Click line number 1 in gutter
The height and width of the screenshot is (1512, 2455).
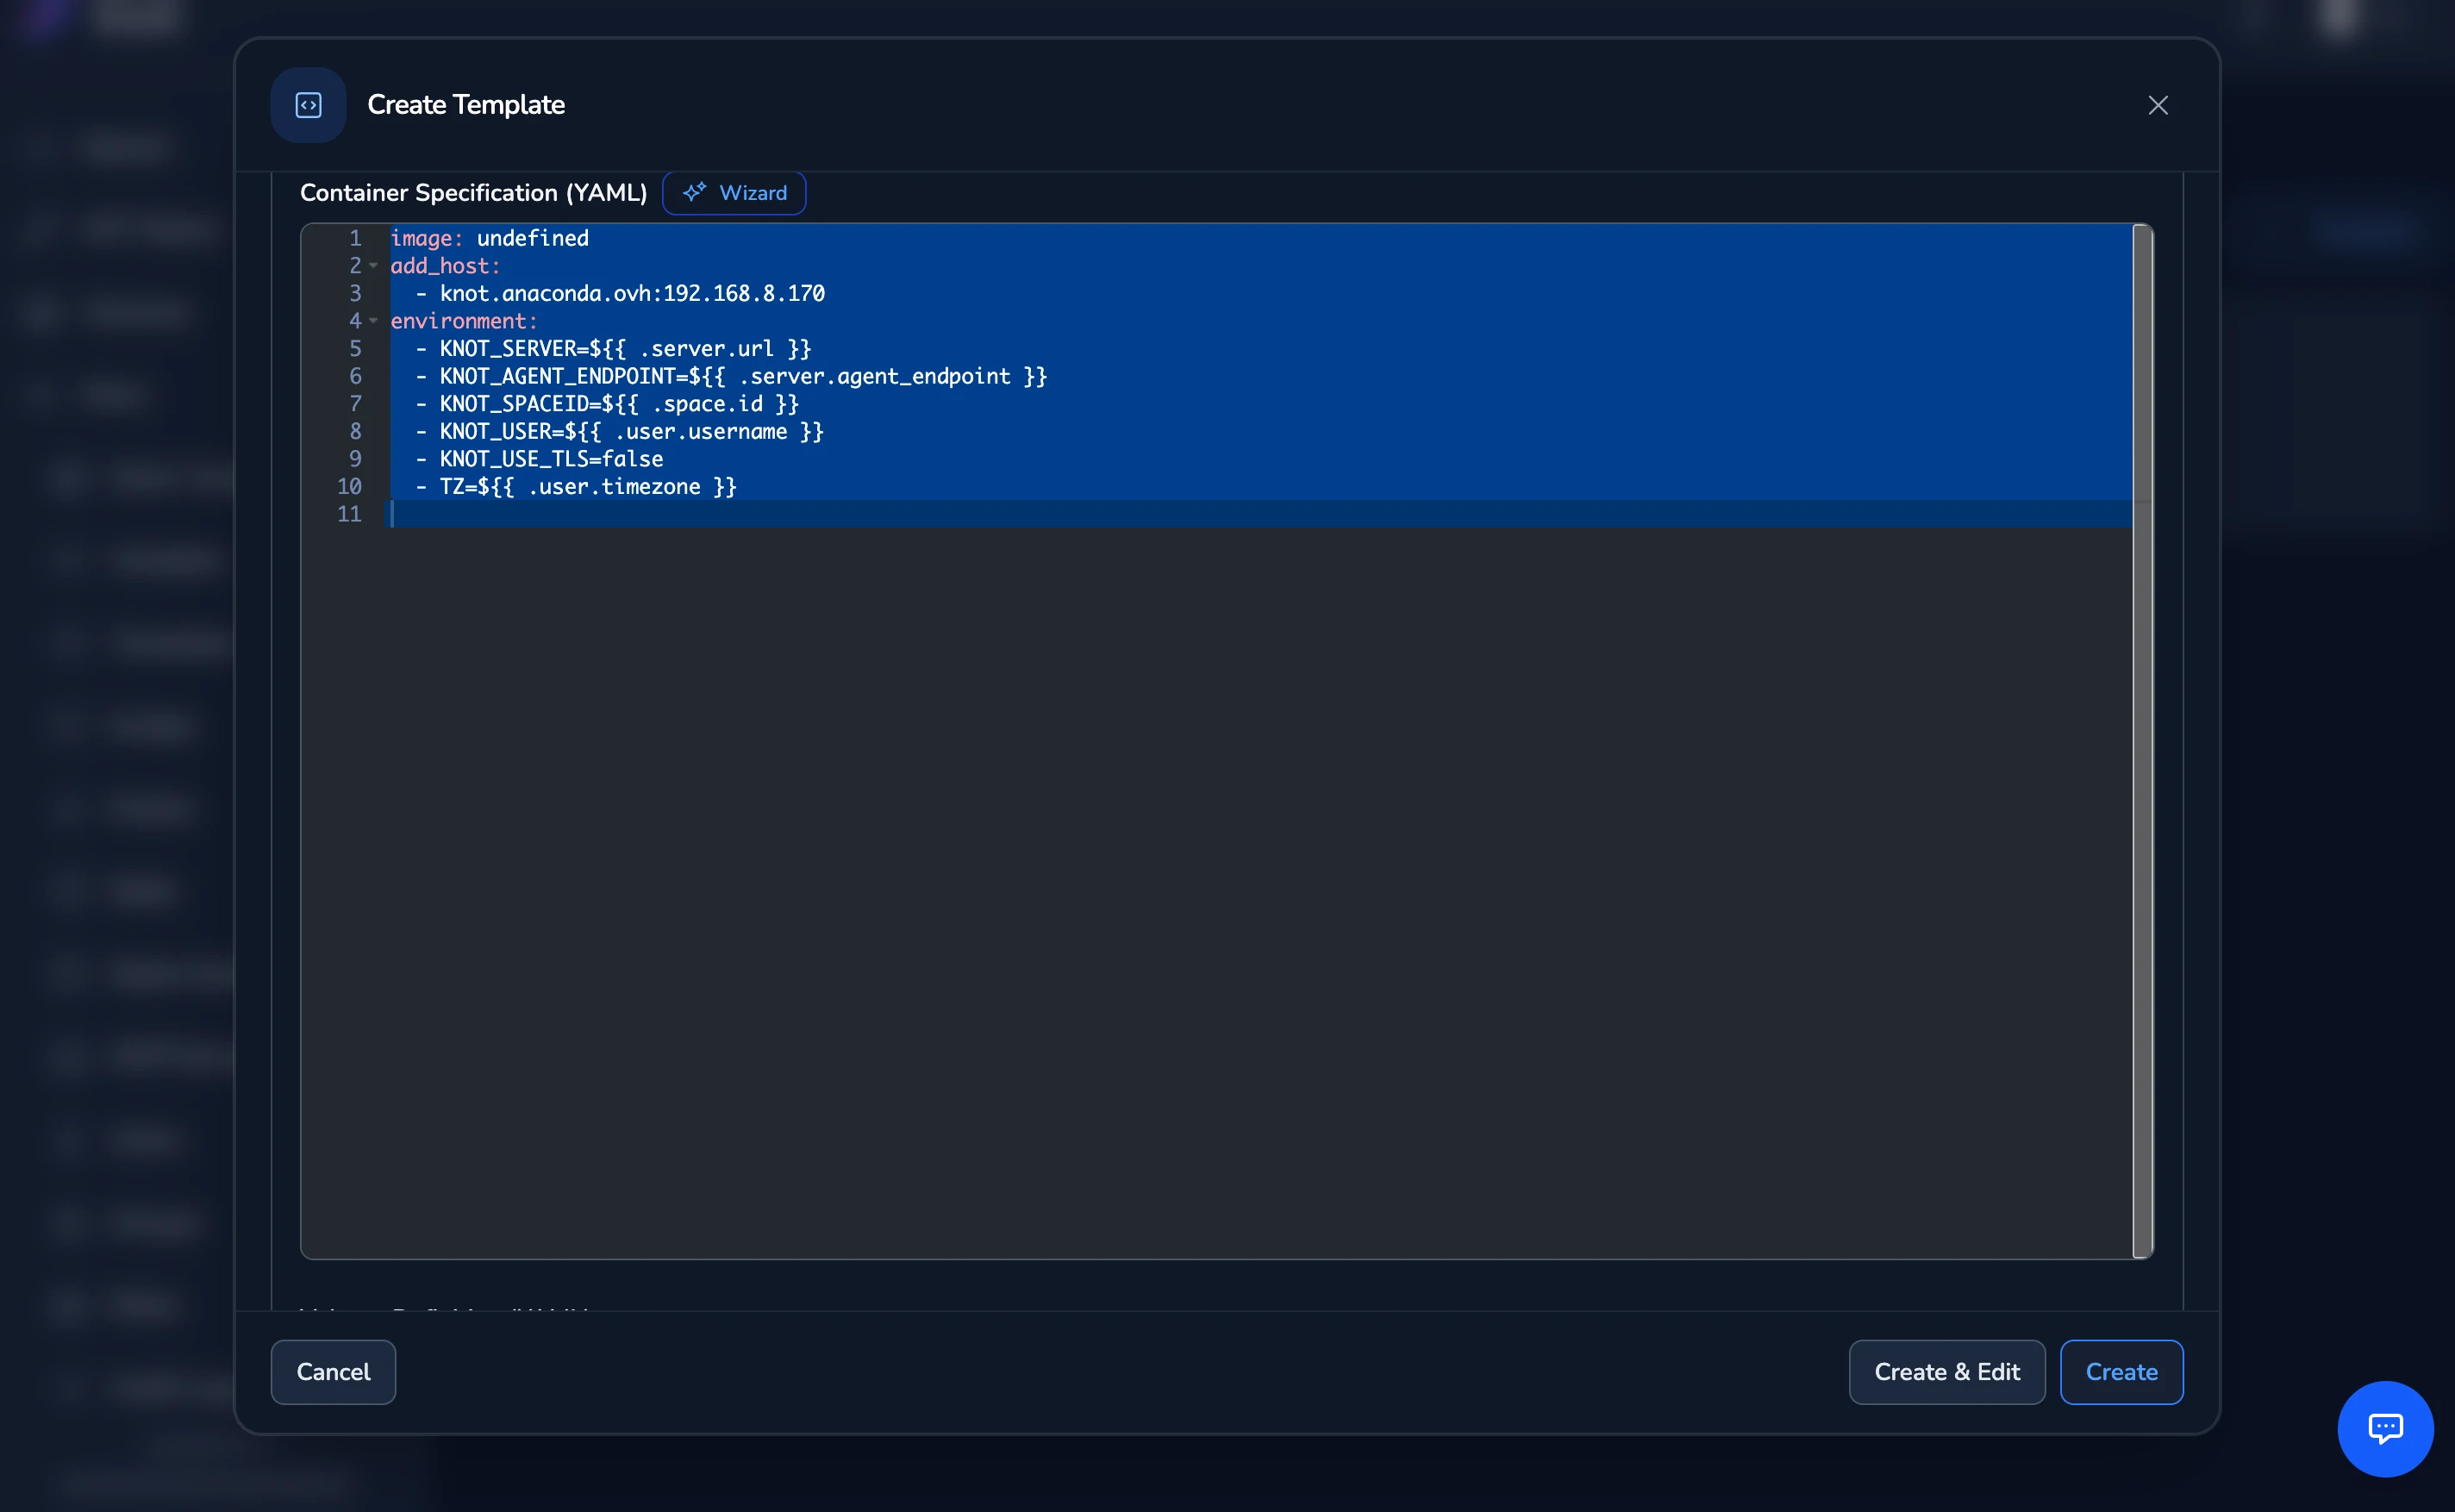pyautogui.click(x=355, y=238)
